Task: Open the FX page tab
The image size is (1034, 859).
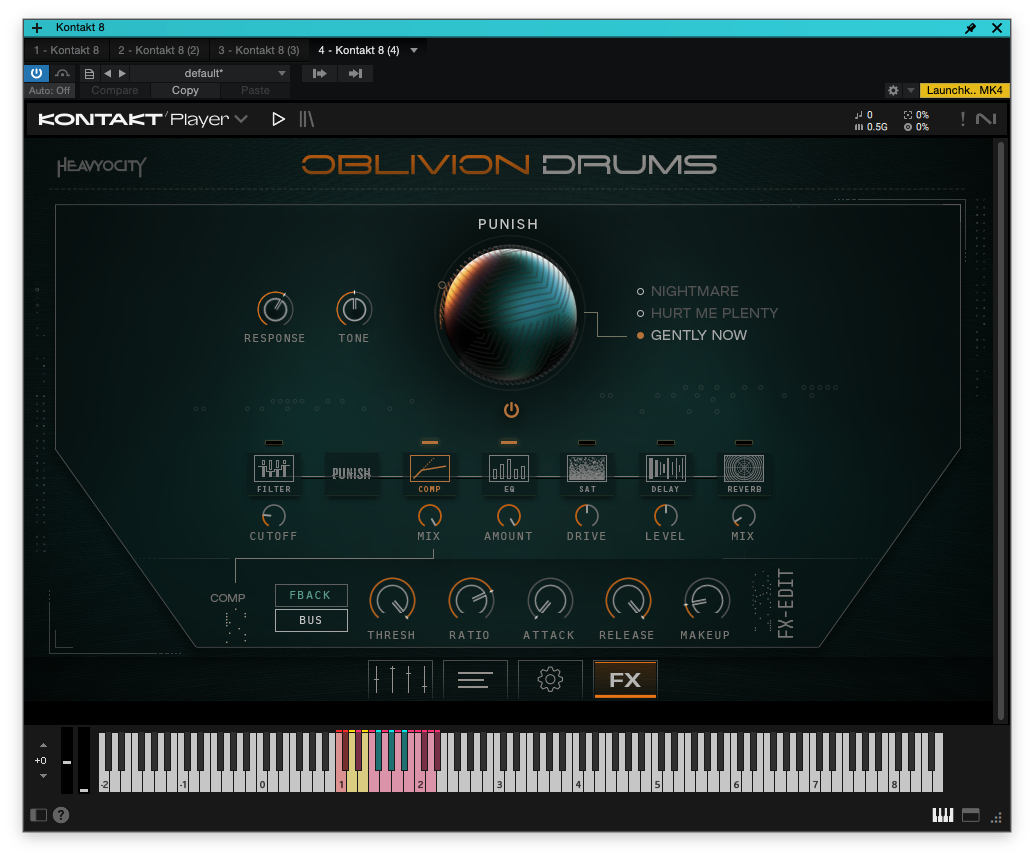Action: click(625, 679)
